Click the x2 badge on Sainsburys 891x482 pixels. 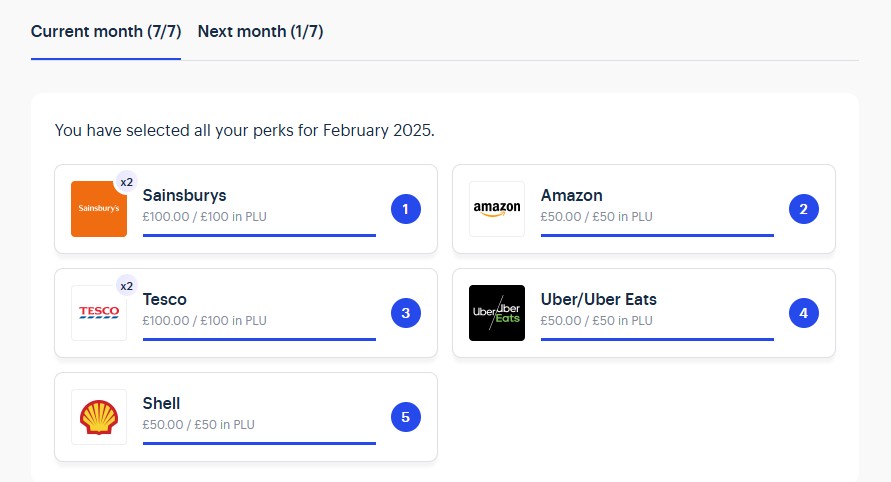(126, 182)
